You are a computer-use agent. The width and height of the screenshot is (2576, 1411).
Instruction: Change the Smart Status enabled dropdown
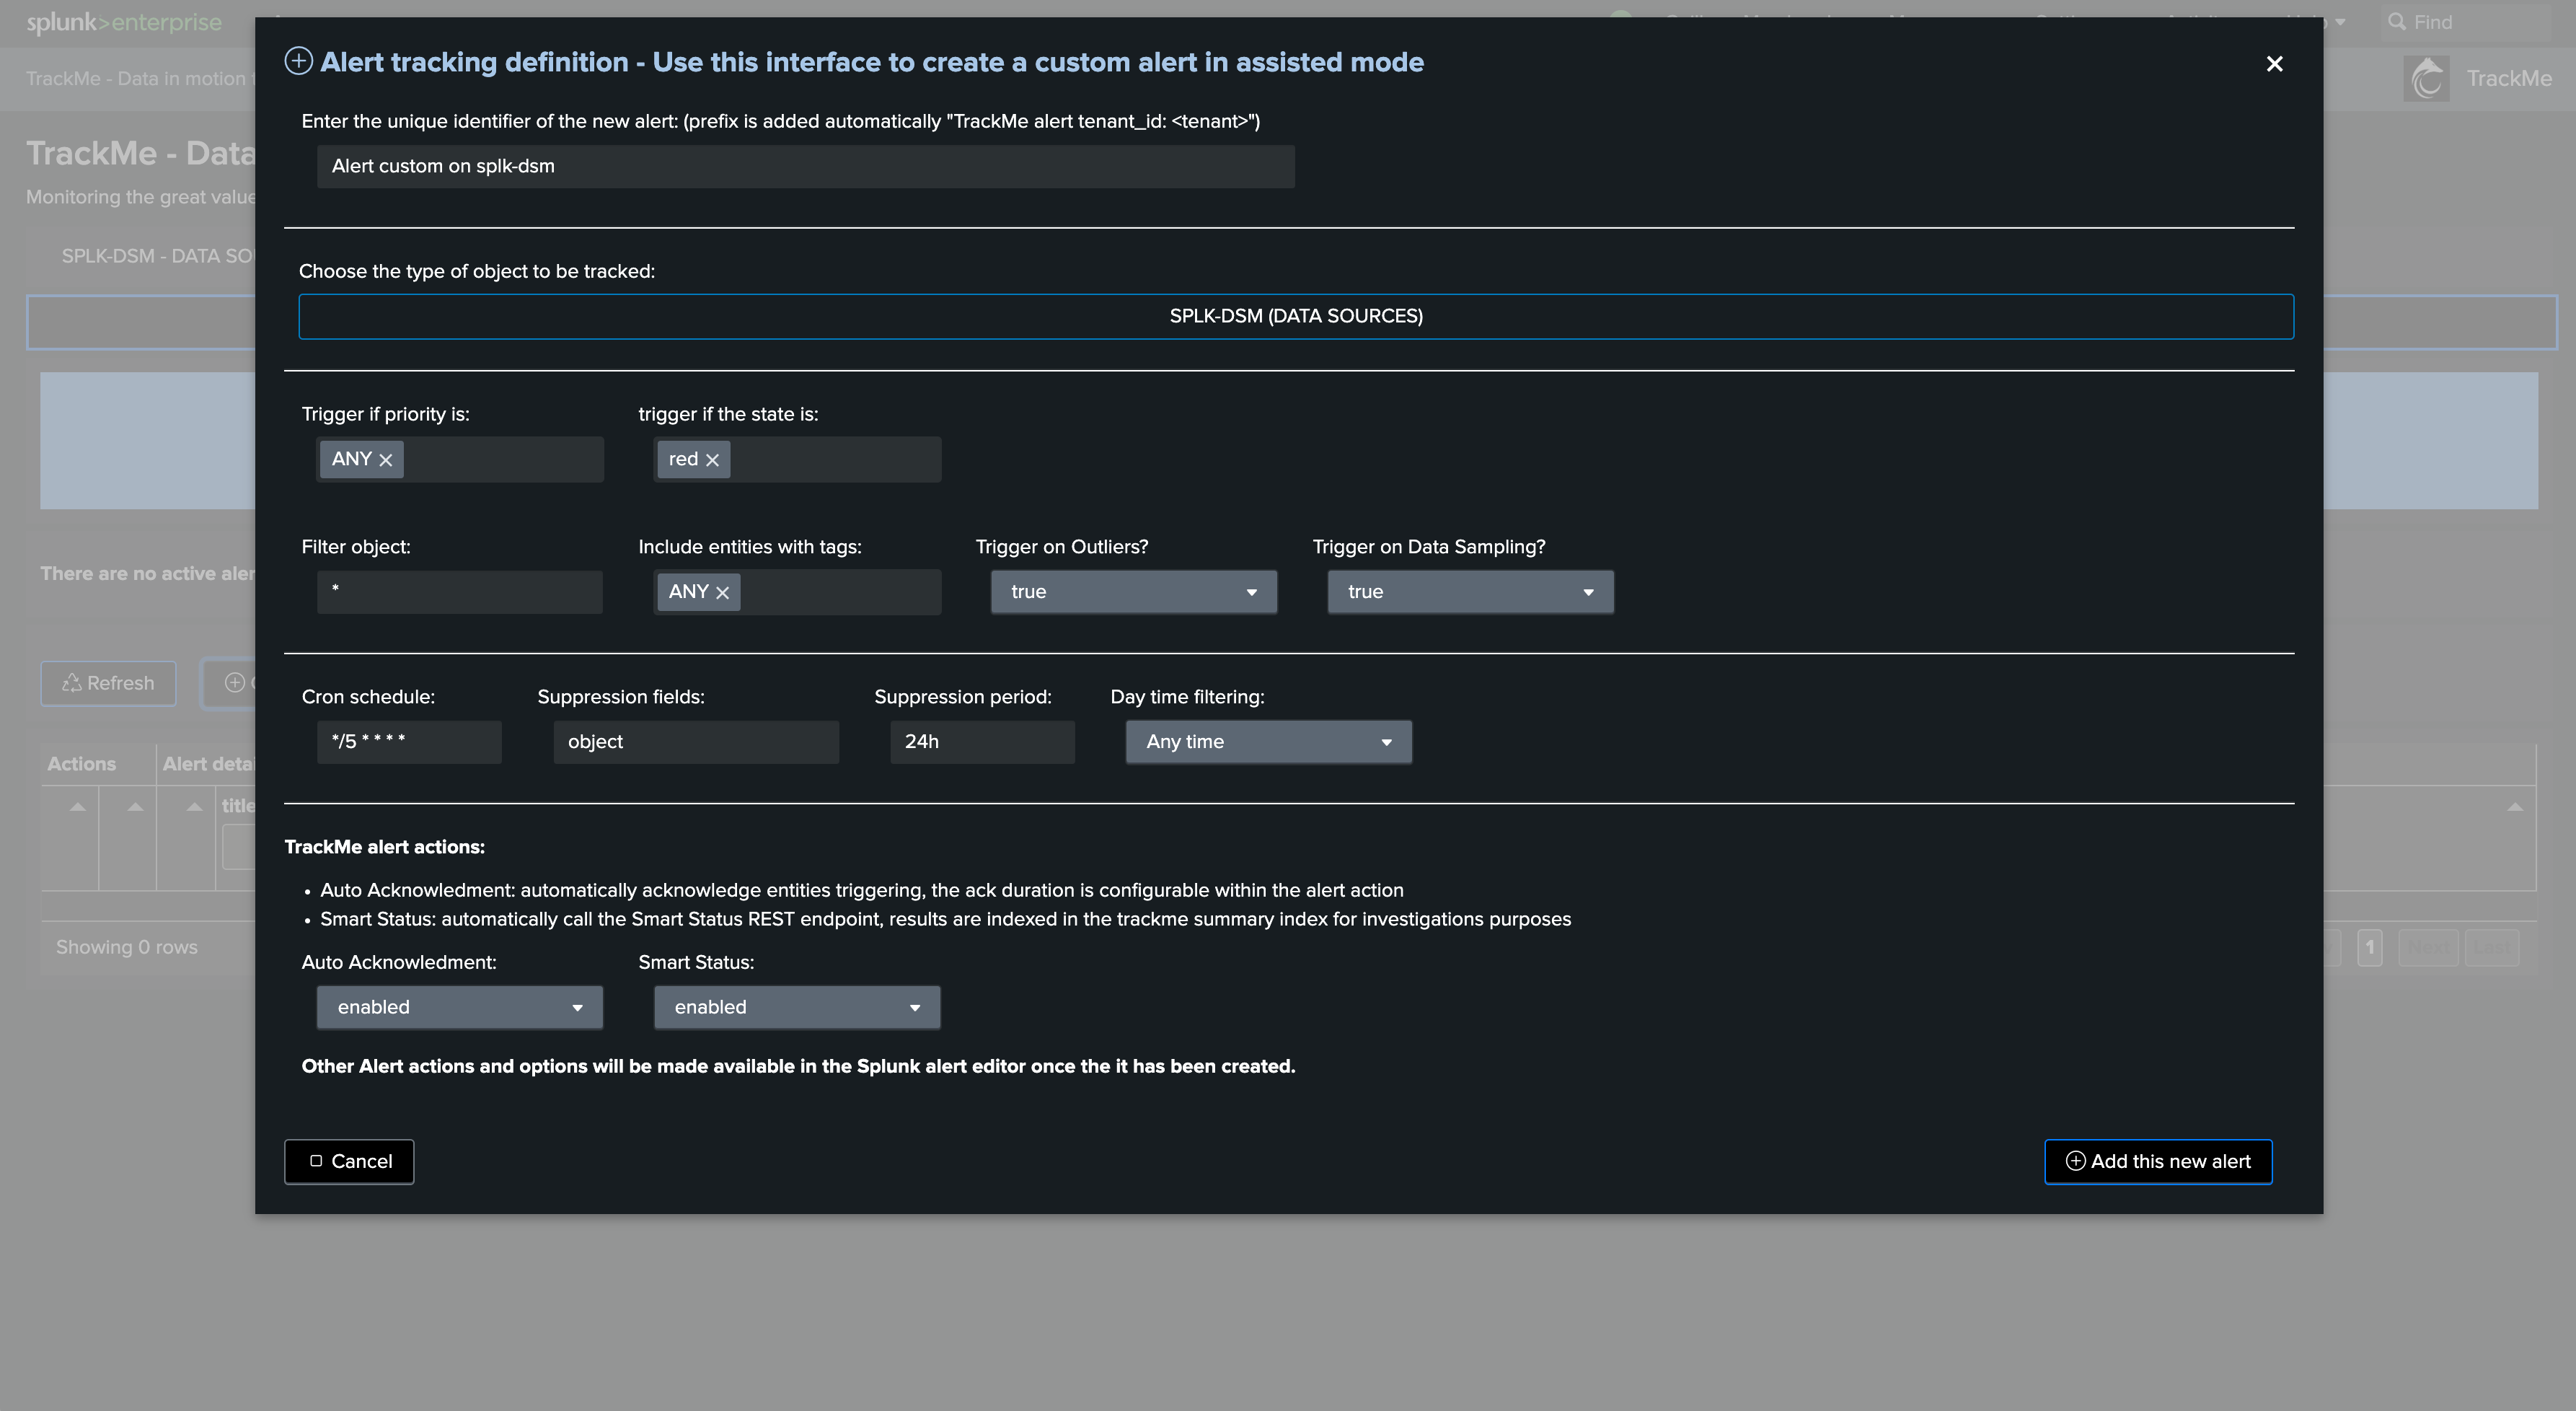point(796,1007)
